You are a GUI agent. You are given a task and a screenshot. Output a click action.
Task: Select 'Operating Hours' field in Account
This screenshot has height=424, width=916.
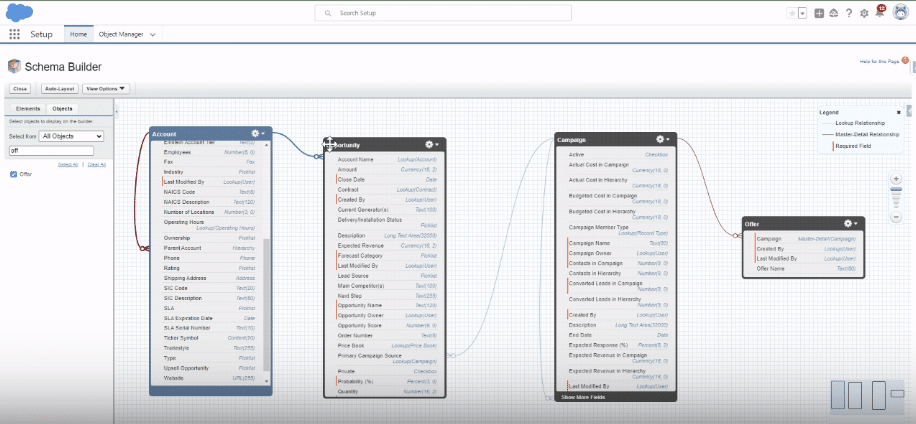209,225
